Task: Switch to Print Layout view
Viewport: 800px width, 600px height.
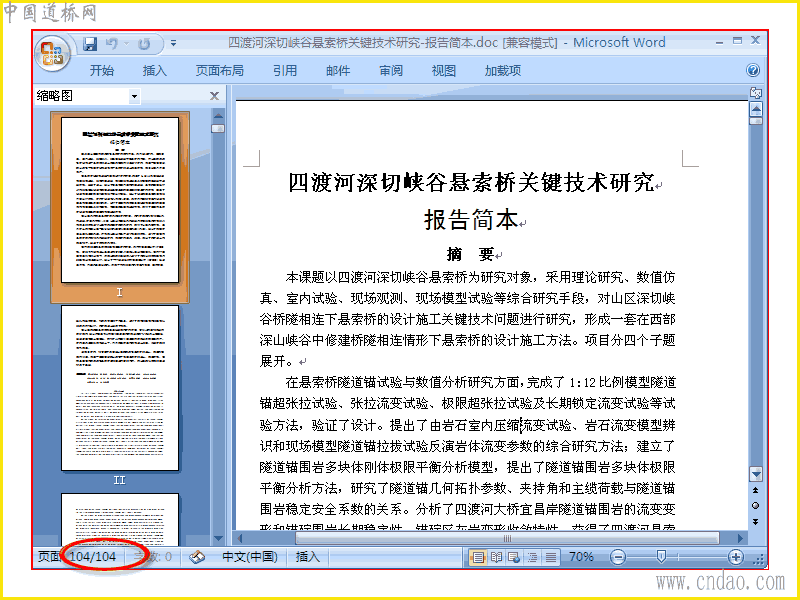Action: coord(478,557)
